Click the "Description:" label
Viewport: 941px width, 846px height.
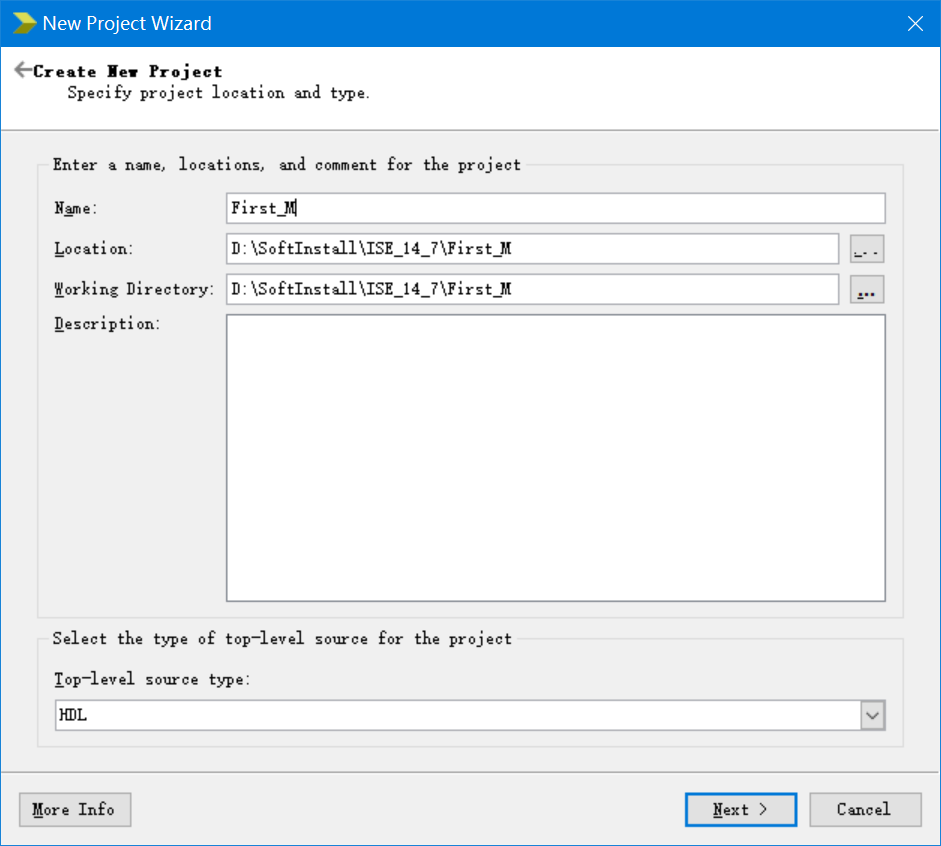tap(107, 324)
